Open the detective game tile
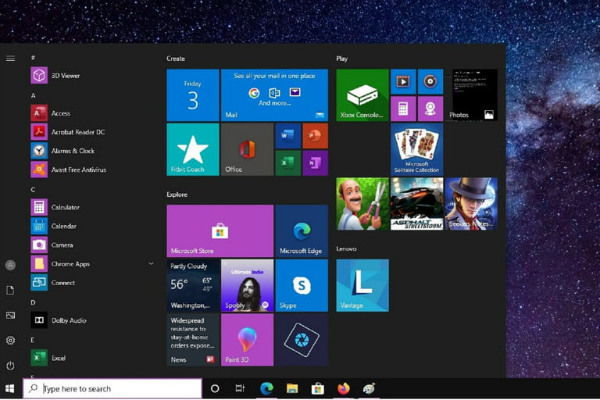 point(471,204)
